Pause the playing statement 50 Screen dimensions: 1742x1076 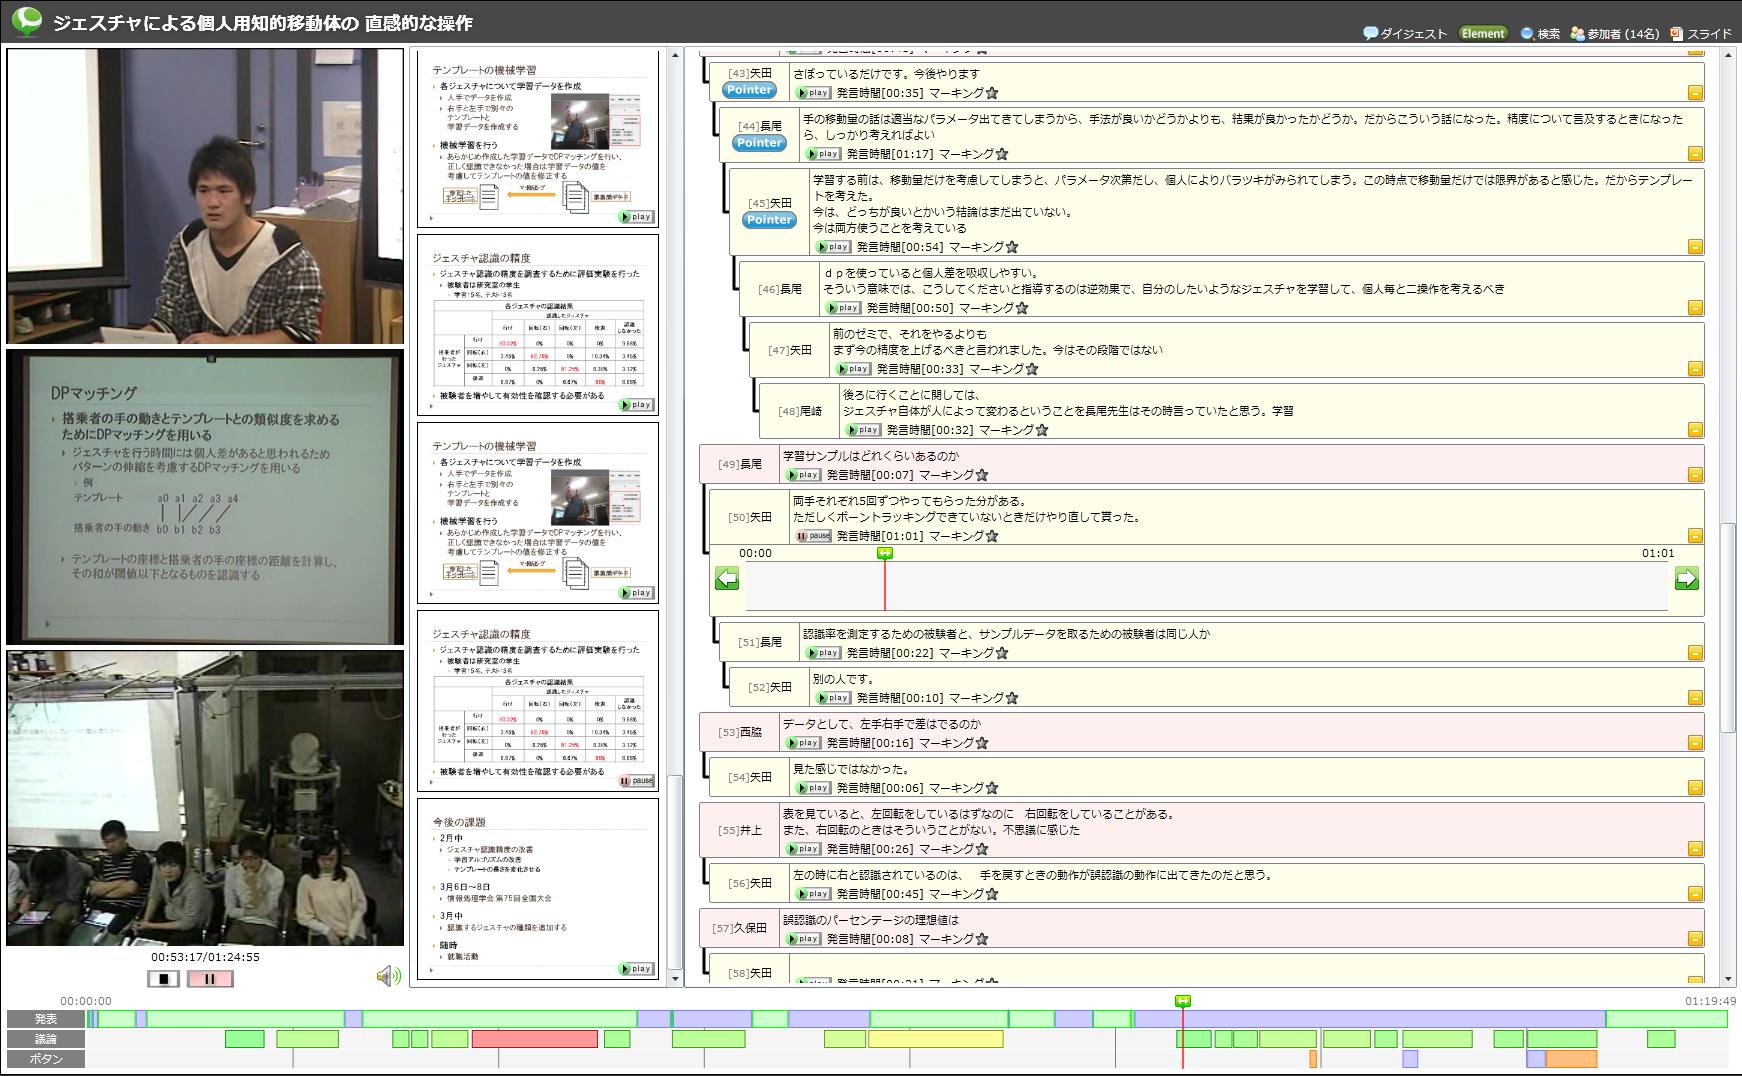pos(813,536)
